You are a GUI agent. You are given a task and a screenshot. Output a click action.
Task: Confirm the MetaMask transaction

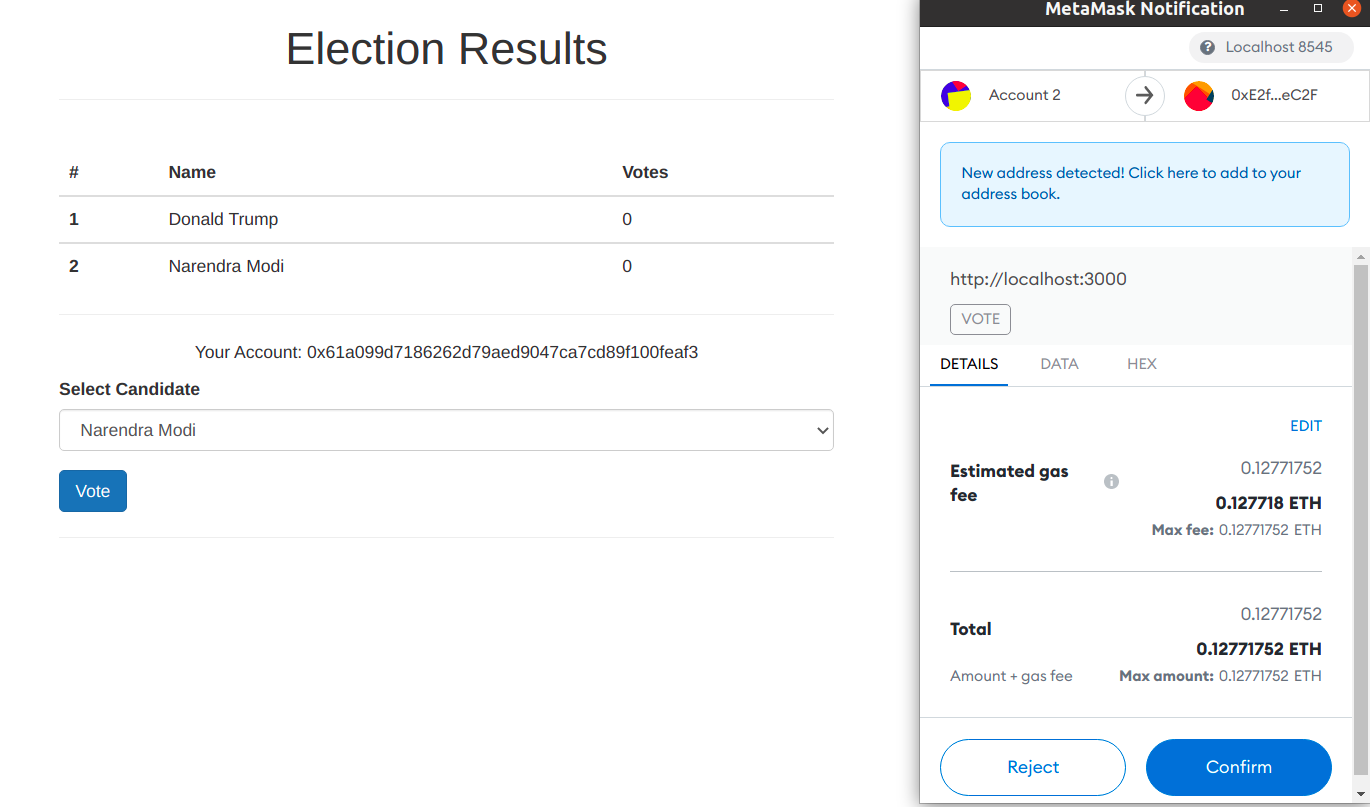(x=1238, y=767)
